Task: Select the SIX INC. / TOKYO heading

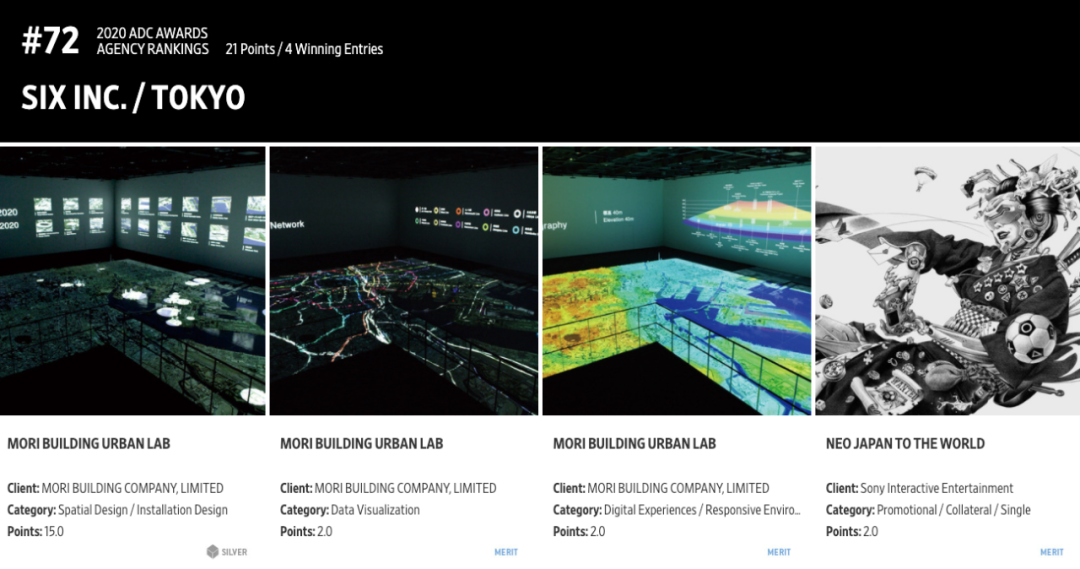Action: (133, 98)
